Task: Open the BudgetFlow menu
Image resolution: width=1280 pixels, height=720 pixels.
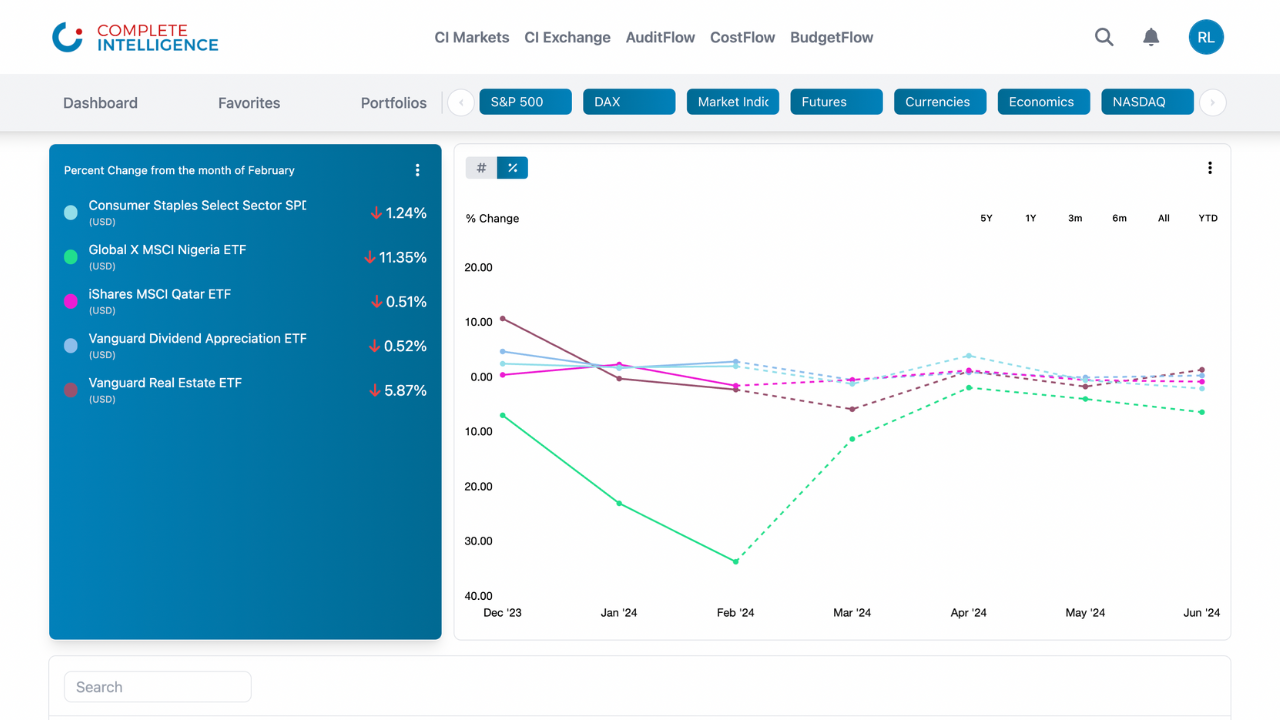Action: pyautogui.click(x=832, y=37)
